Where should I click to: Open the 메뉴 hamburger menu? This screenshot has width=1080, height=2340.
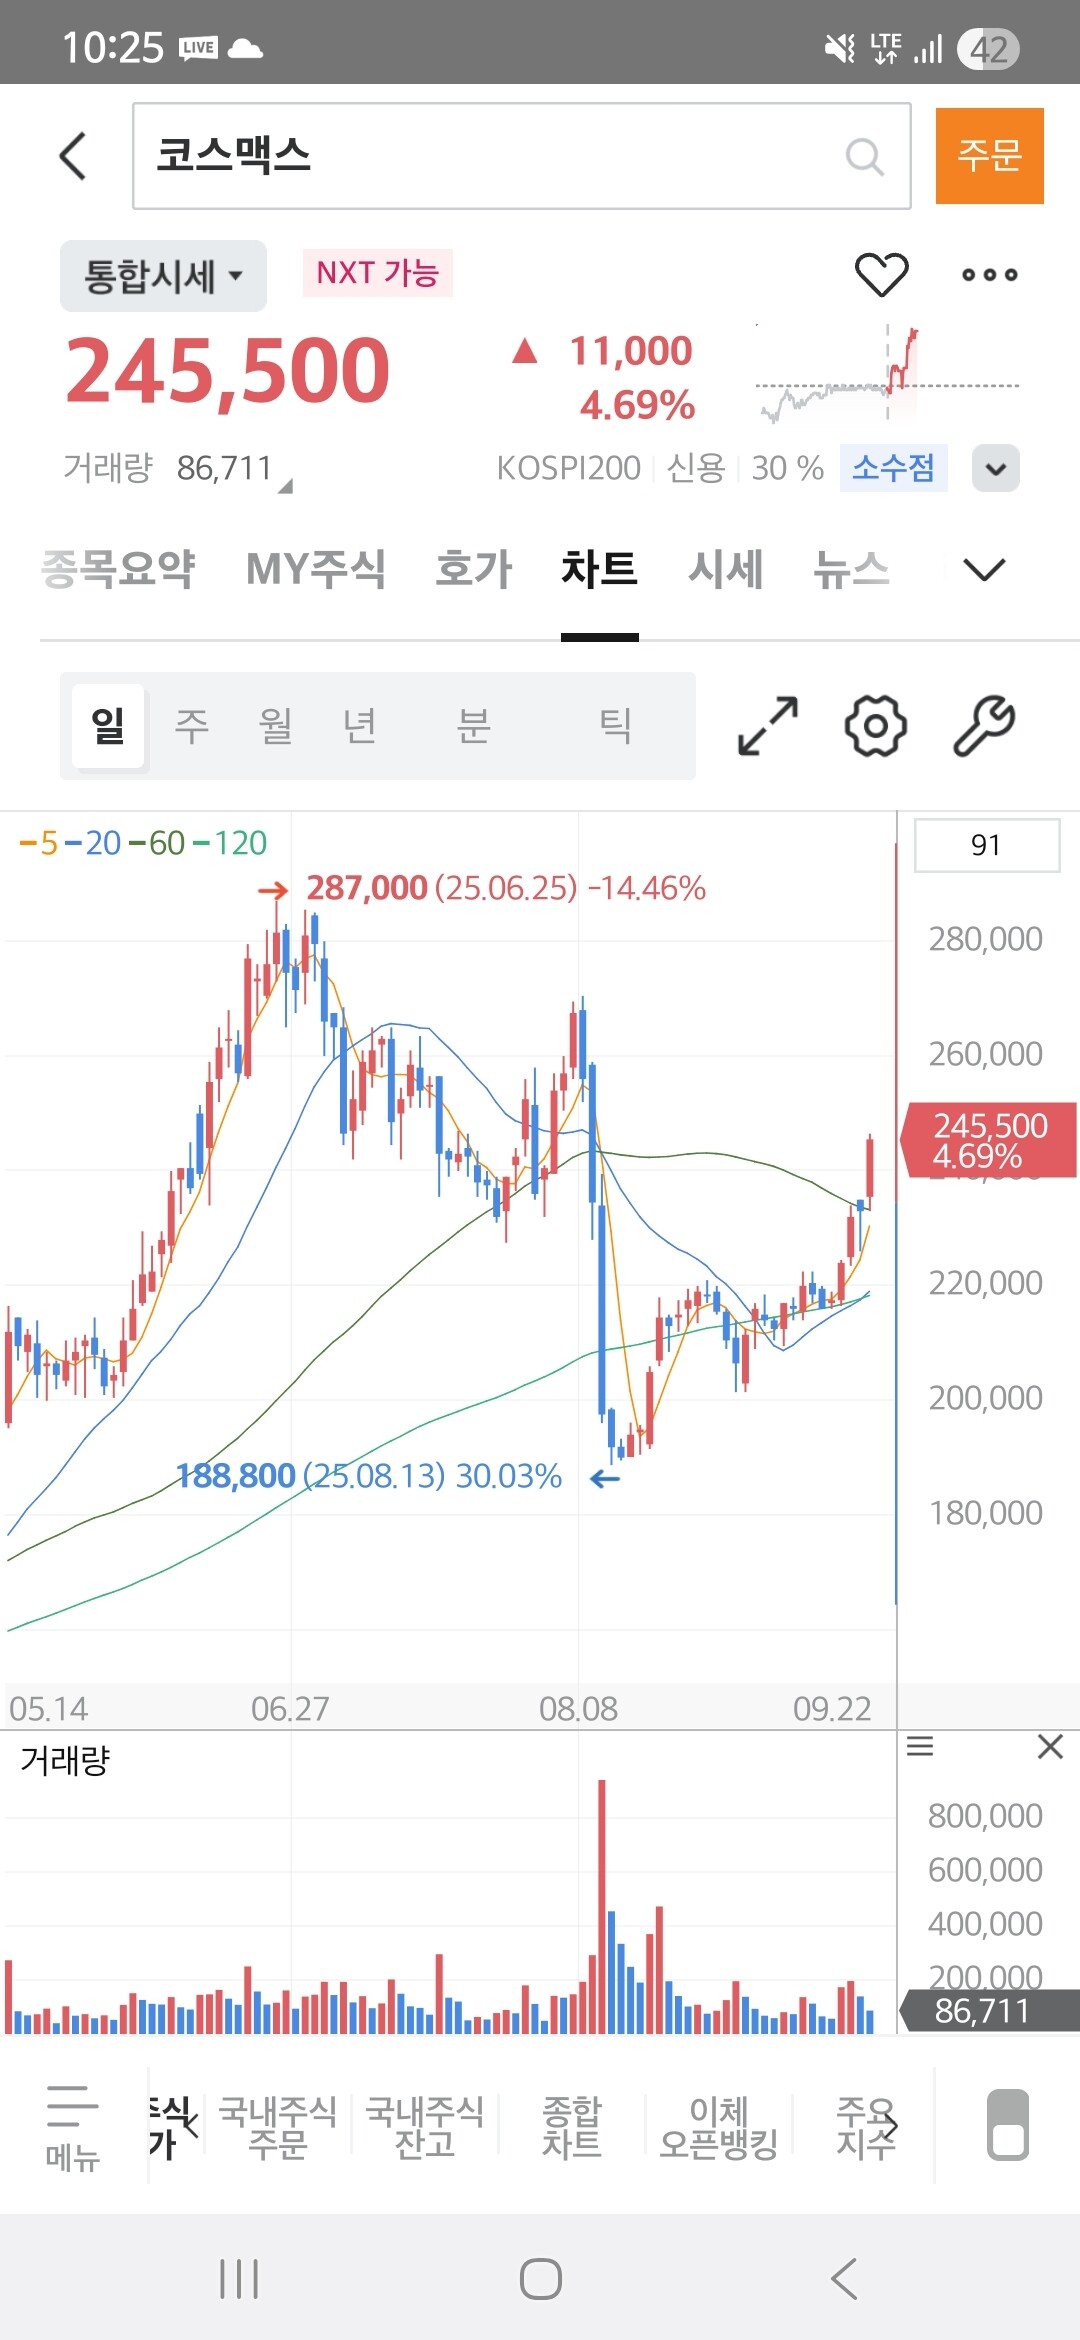tap(72, 2126)
